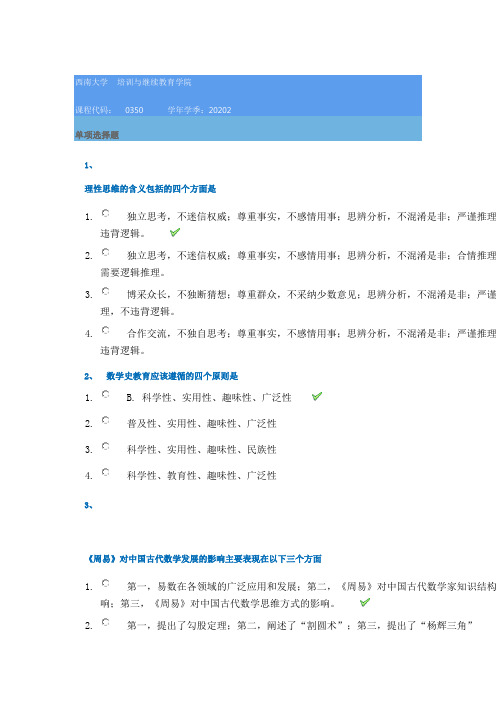Choose radio for 科学性、实用性、趣味性、民族性
Screen dimensions: 496x702
106,446
